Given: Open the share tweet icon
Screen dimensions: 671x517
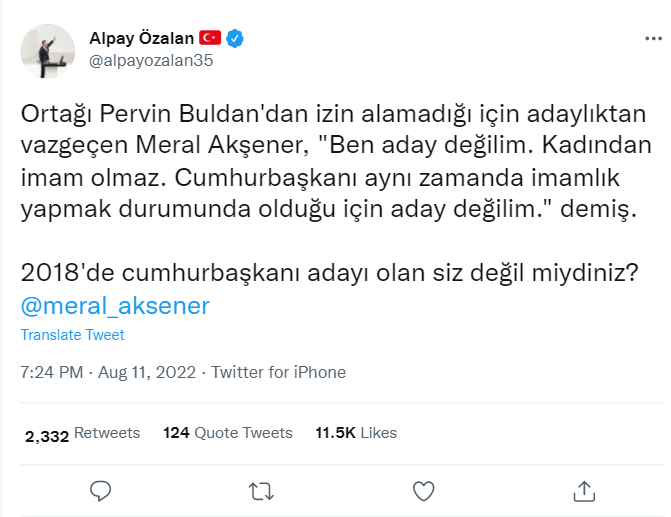Looking at the screenshot, I should pos(586,490).
